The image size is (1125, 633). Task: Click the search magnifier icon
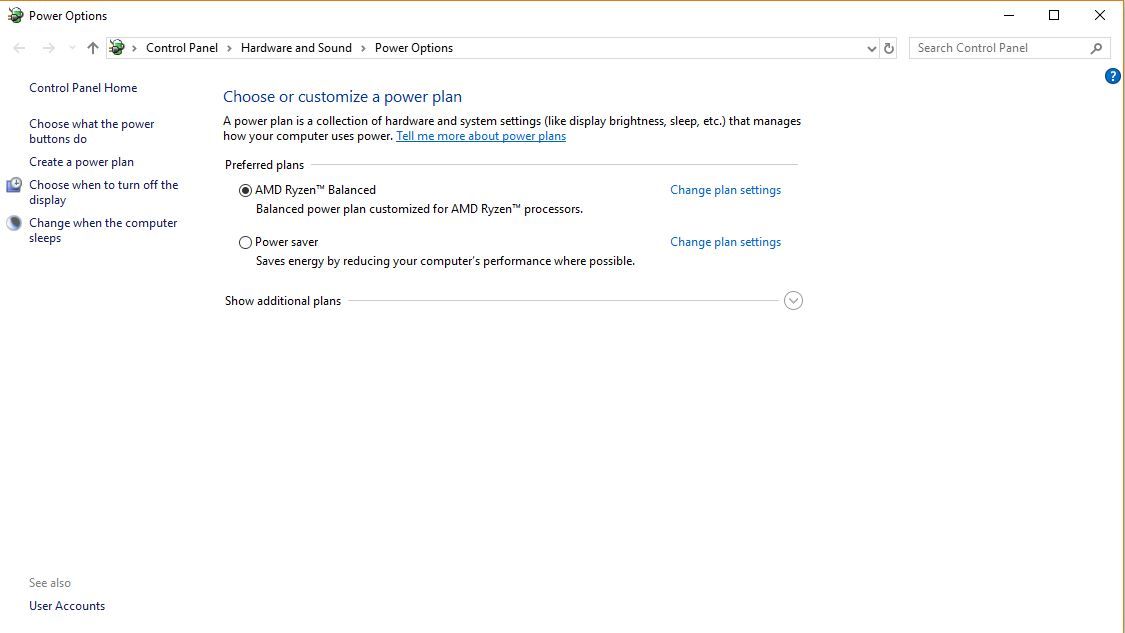click(x=1096, y=48)
